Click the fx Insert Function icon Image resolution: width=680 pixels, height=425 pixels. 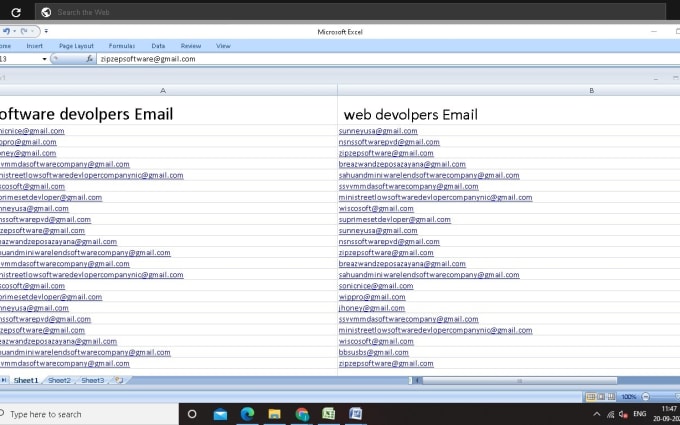coord(89,59)
